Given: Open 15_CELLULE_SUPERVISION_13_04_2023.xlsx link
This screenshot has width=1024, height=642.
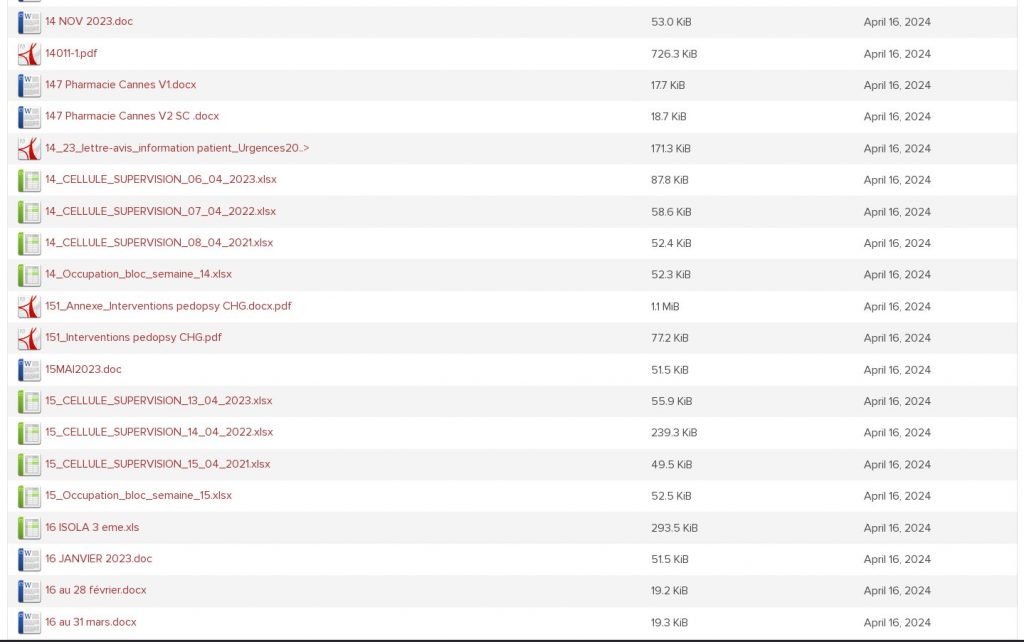Looking at the screenshot, I should (158, 401).
